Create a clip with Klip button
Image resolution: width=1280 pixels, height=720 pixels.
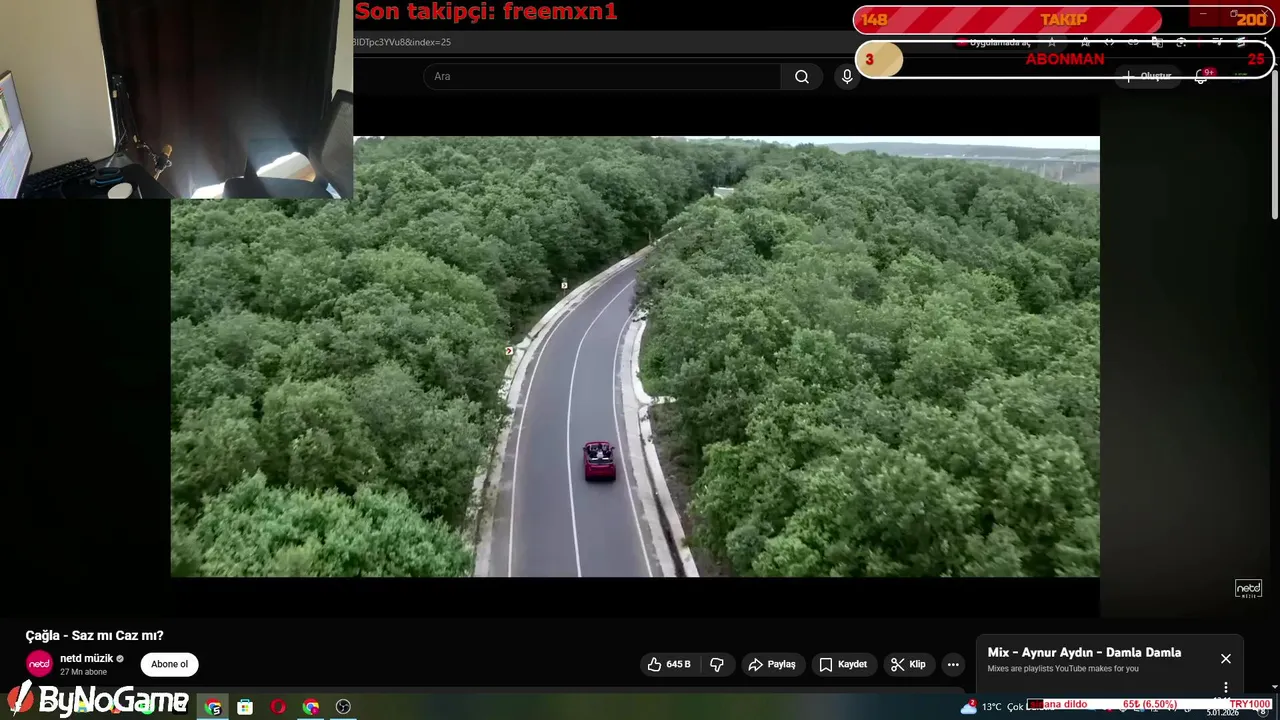[908, 664]
